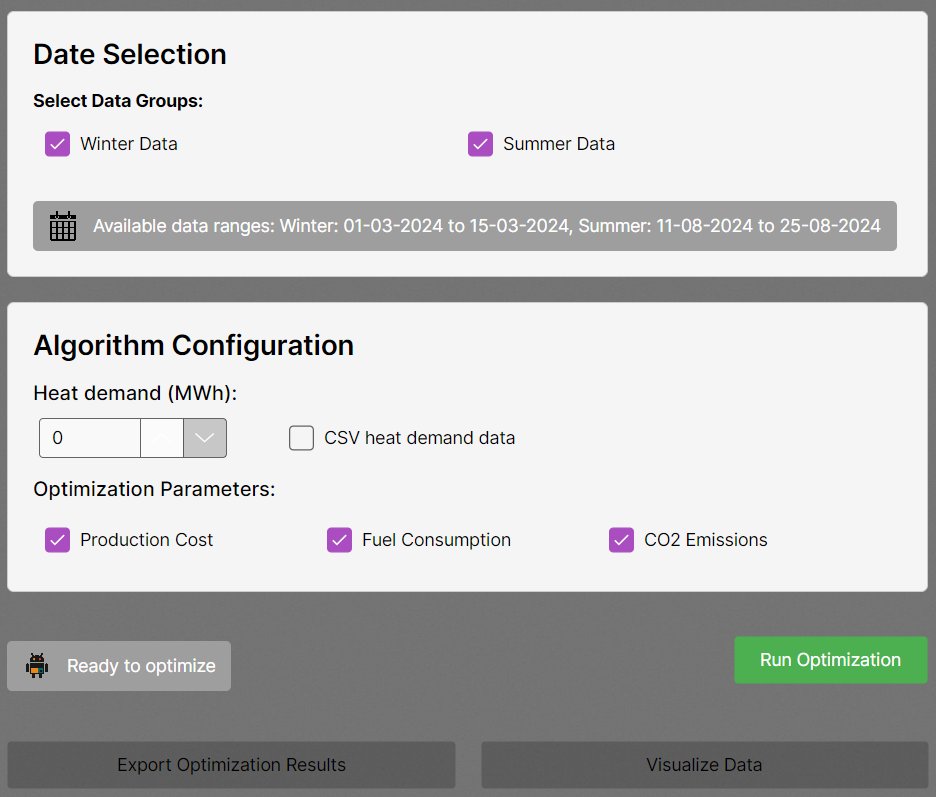Viewport: 936px width, 797px height.
Task: Toggle the Production Cost checkbox
Action: 57,540
